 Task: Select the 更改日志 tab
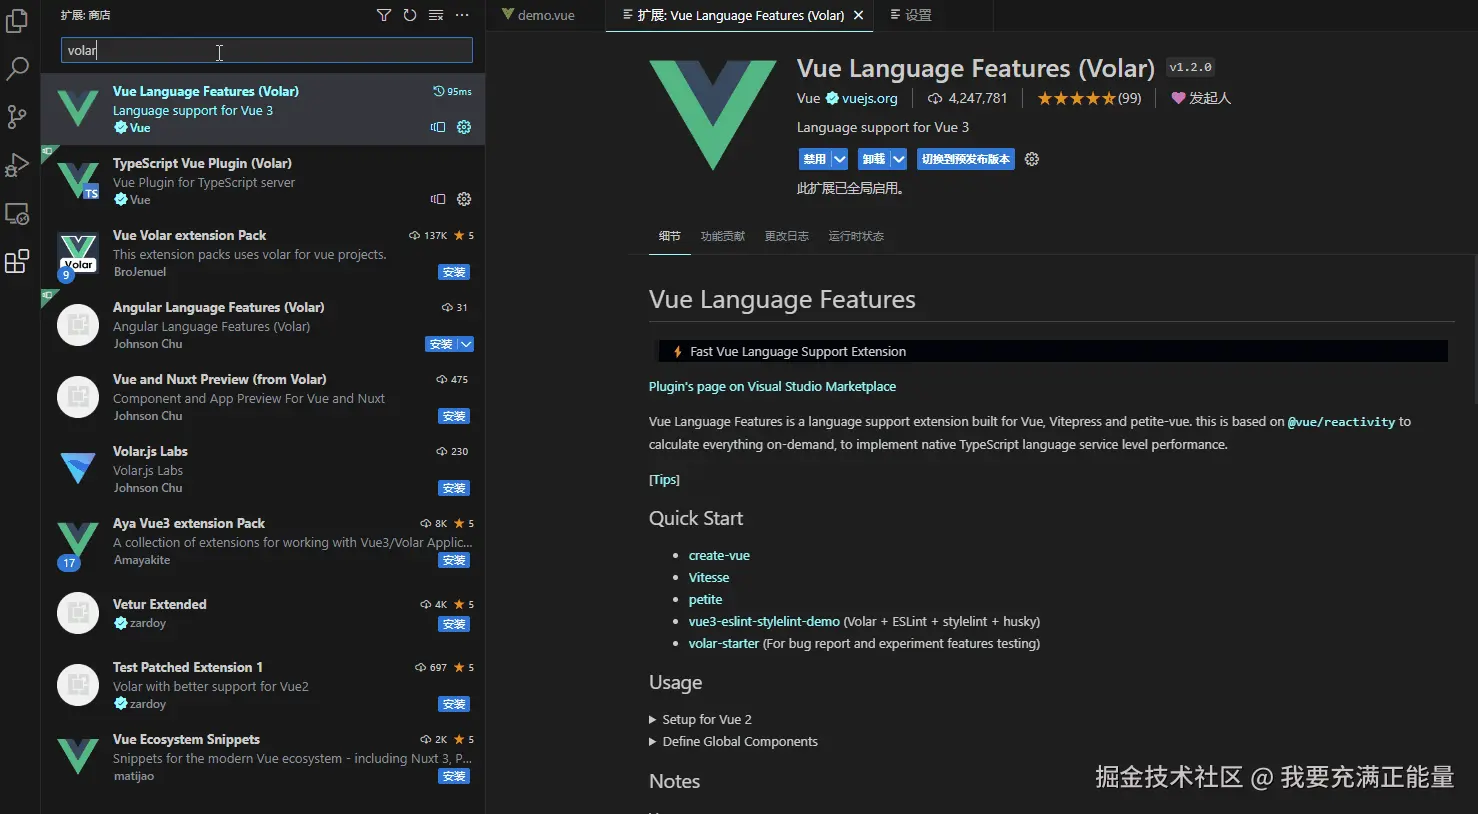[x=787, y=236]
